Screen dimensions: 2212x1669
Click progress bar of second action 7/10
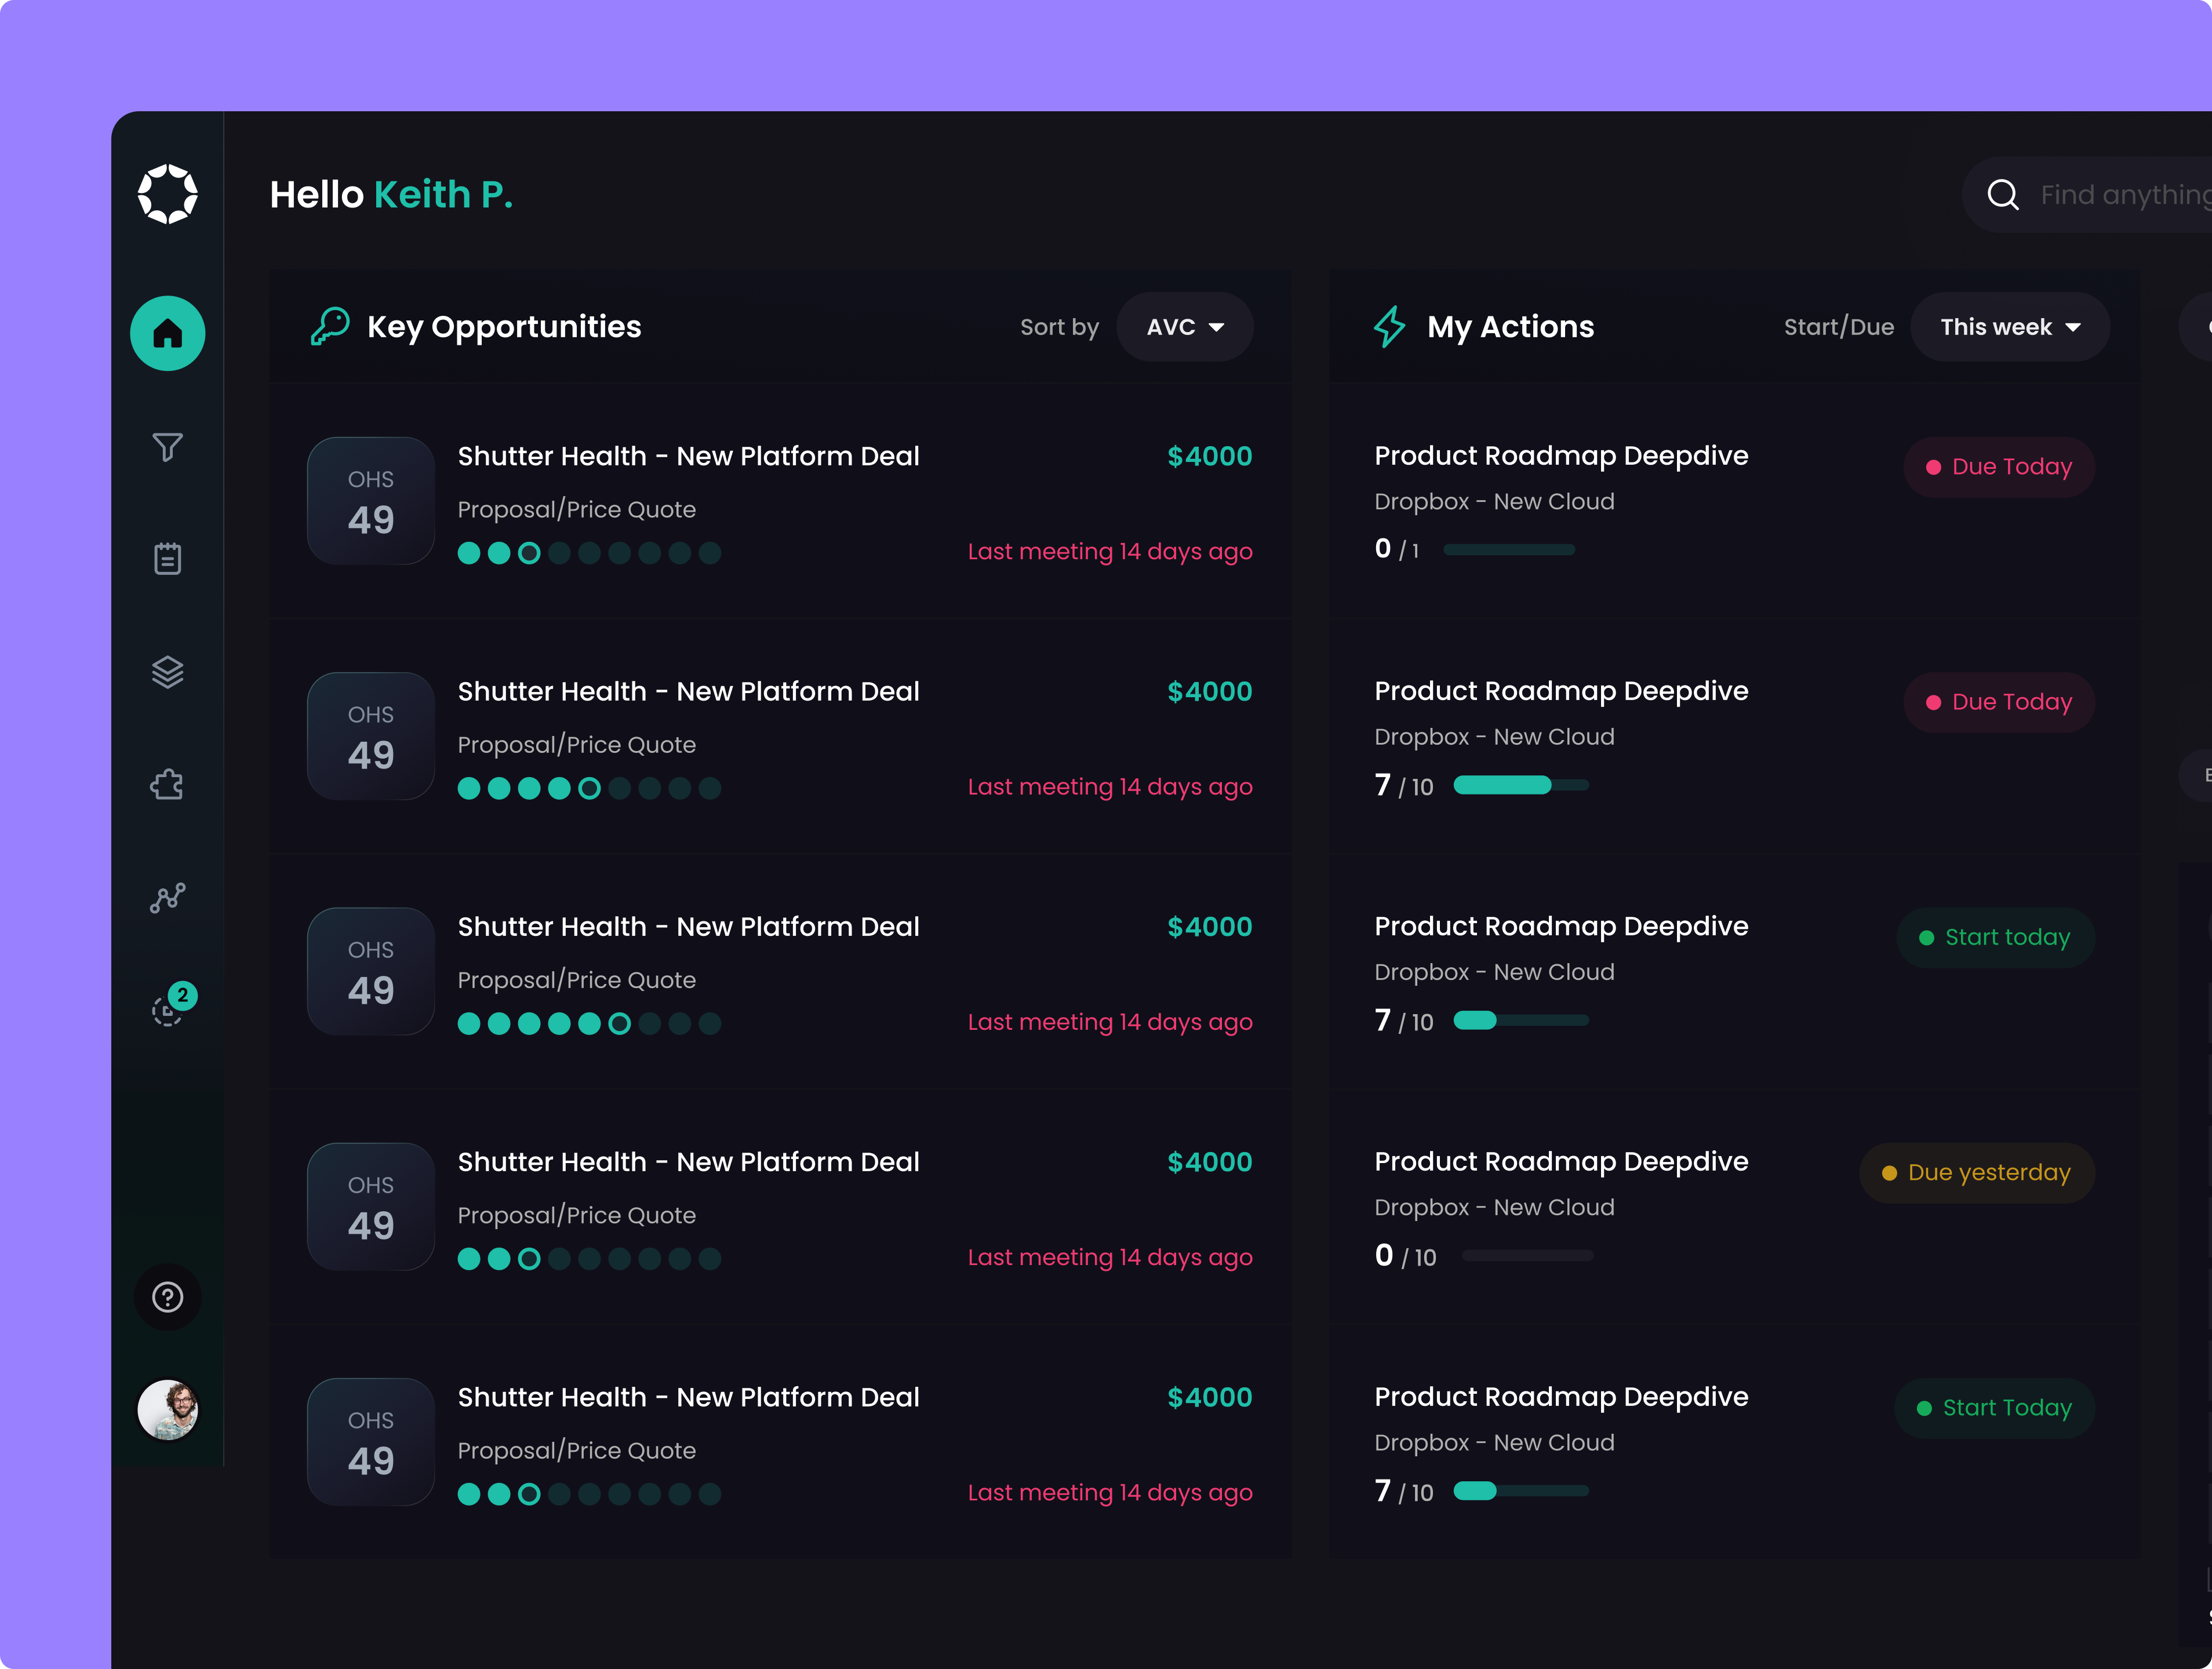(1520, 785)
